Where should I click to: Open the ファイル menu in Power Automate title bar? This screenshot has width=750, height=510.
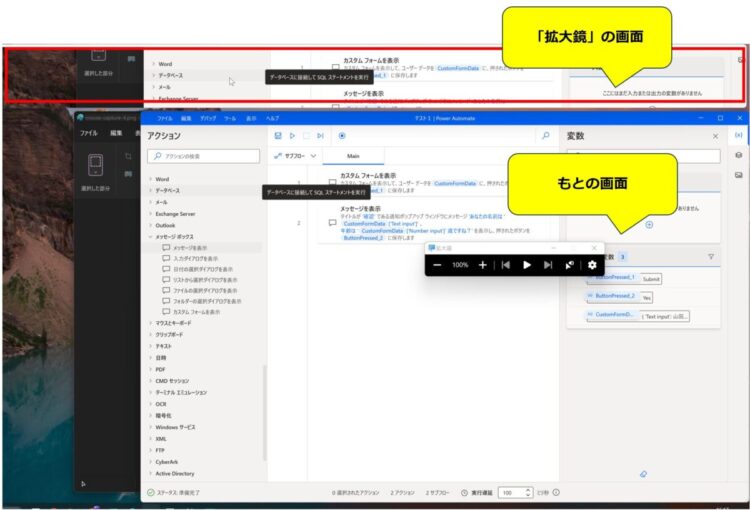click(164, 119)
